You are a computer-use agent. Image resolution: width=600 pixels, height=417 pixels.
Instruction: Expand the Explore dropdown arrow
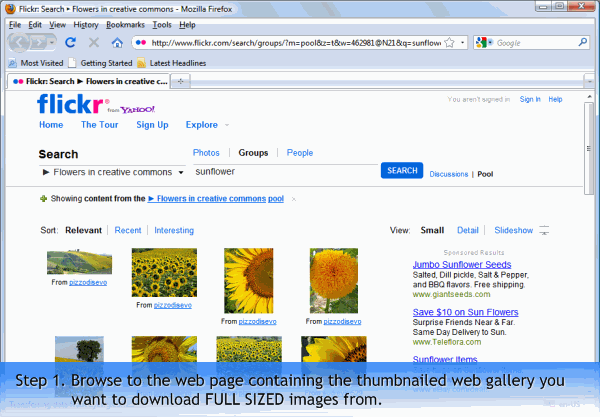[227, 125]
